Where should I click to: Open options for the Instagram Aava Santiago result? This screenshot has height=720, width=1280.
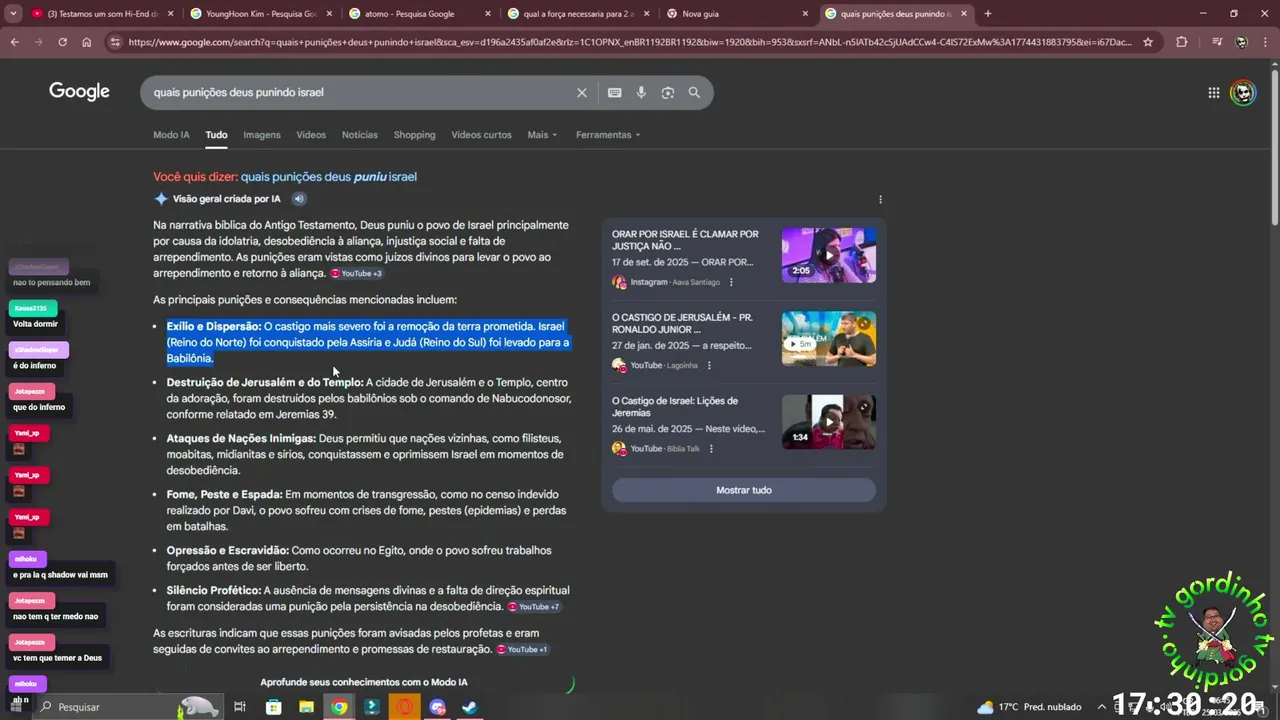point(731,282)
